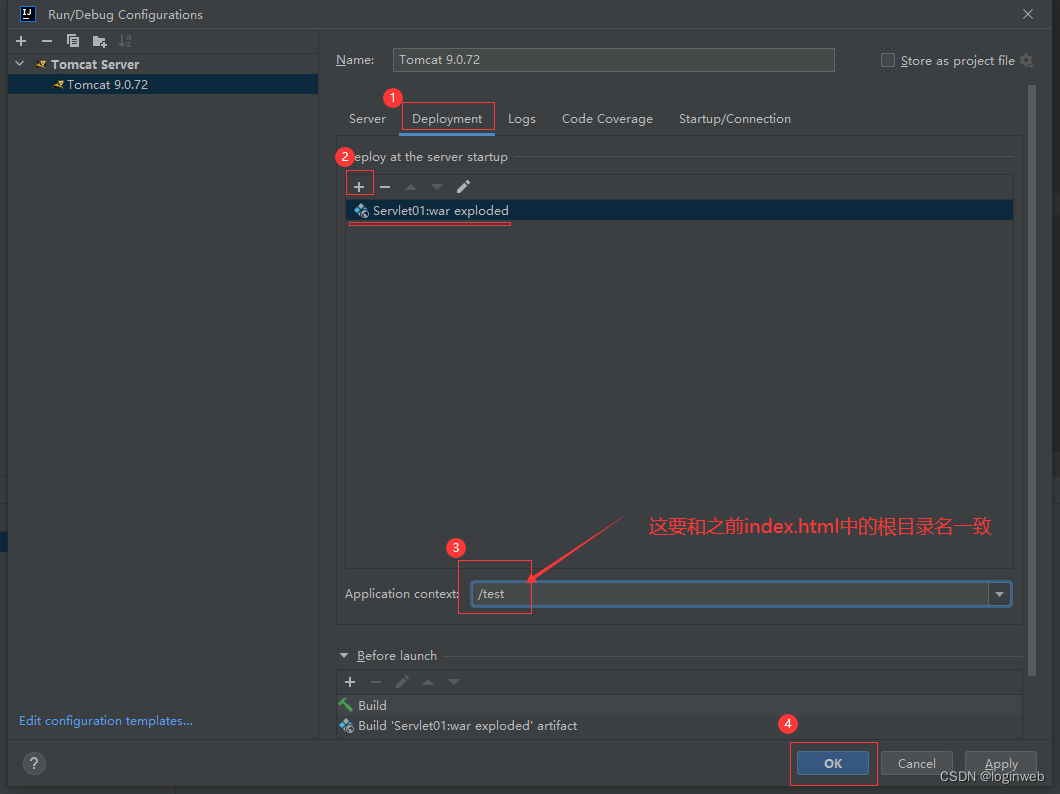The height and width of the screenshot is (794, 1060).
Task: Select Build 'Servlet01:war exploded' artifact row
Action: tap(679, 725)
